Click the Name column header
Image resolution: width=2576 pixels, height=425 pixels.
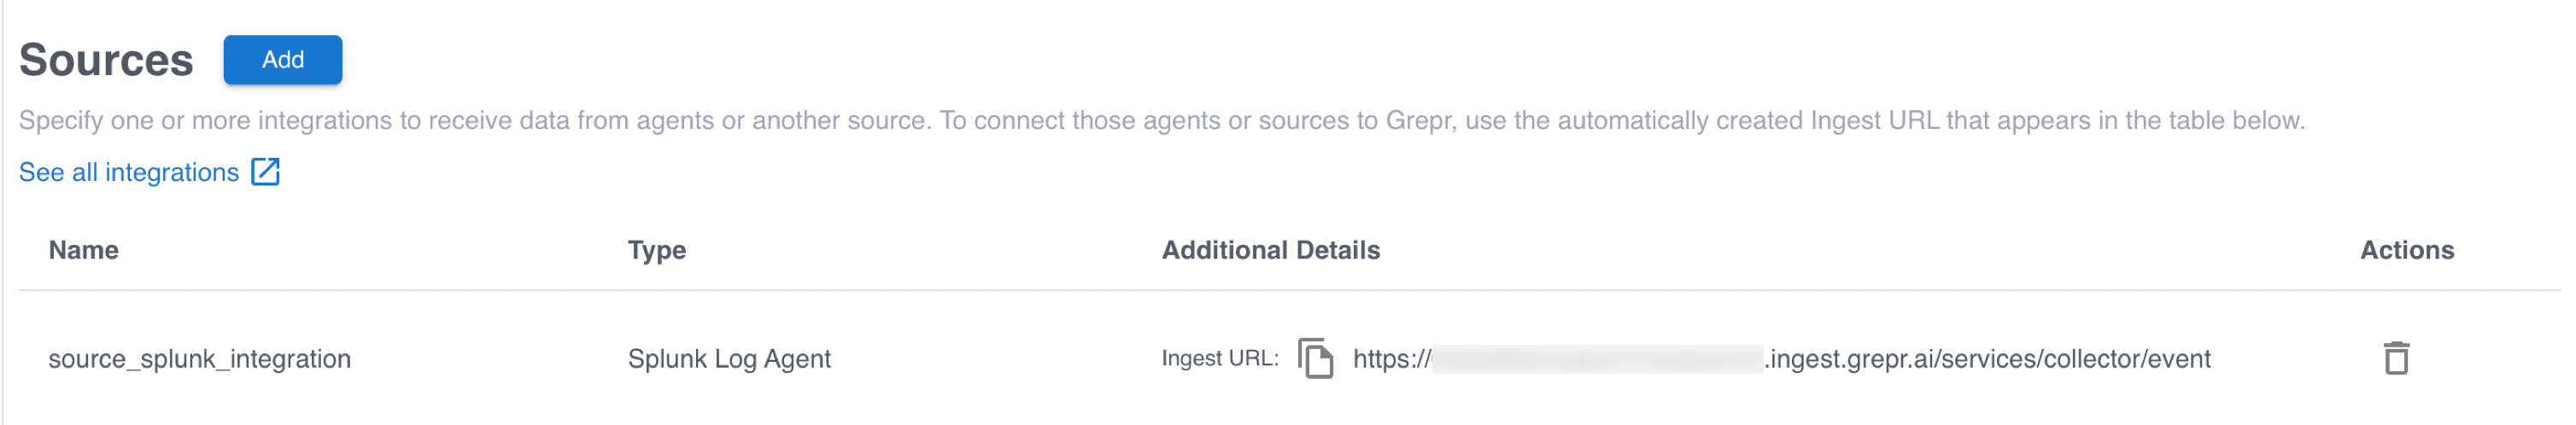84,250
